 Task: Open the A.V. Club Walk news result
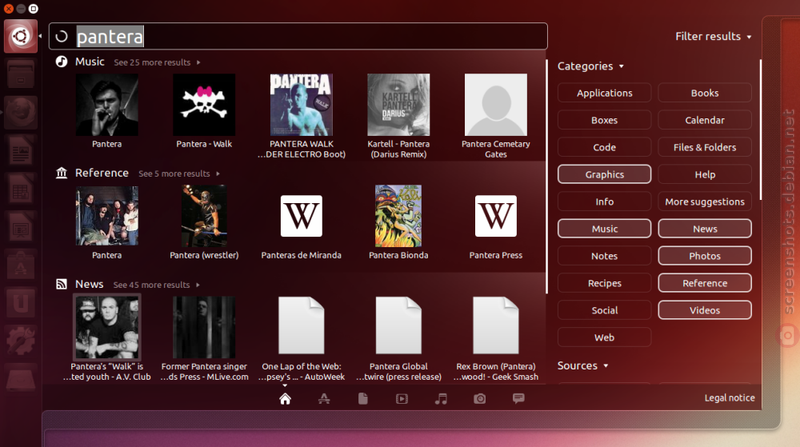point(107,327)
